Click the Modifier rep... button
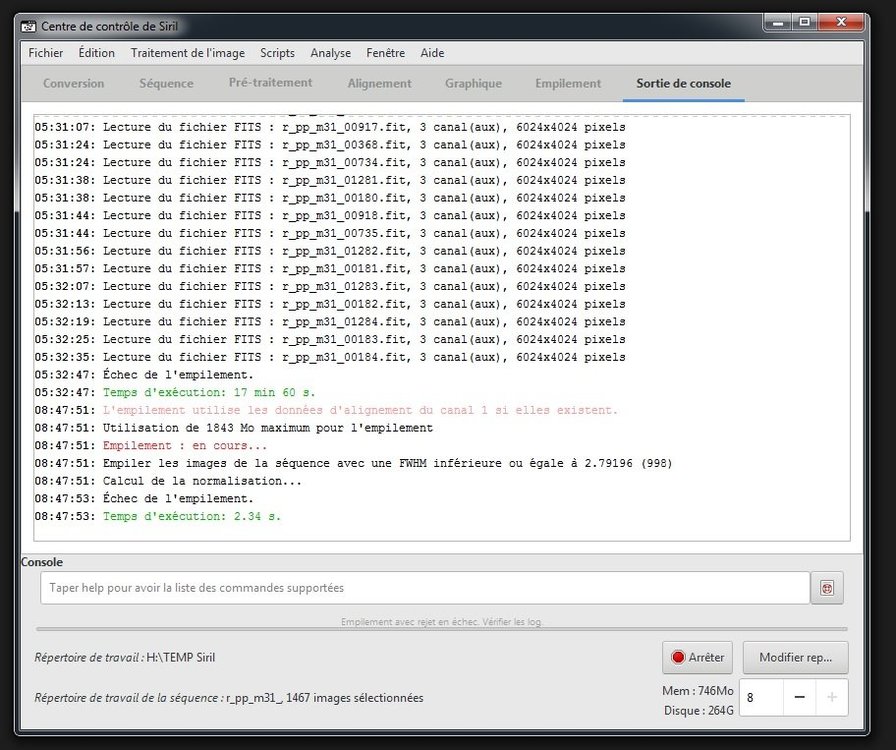896x750 pixels. coord(795,657)
